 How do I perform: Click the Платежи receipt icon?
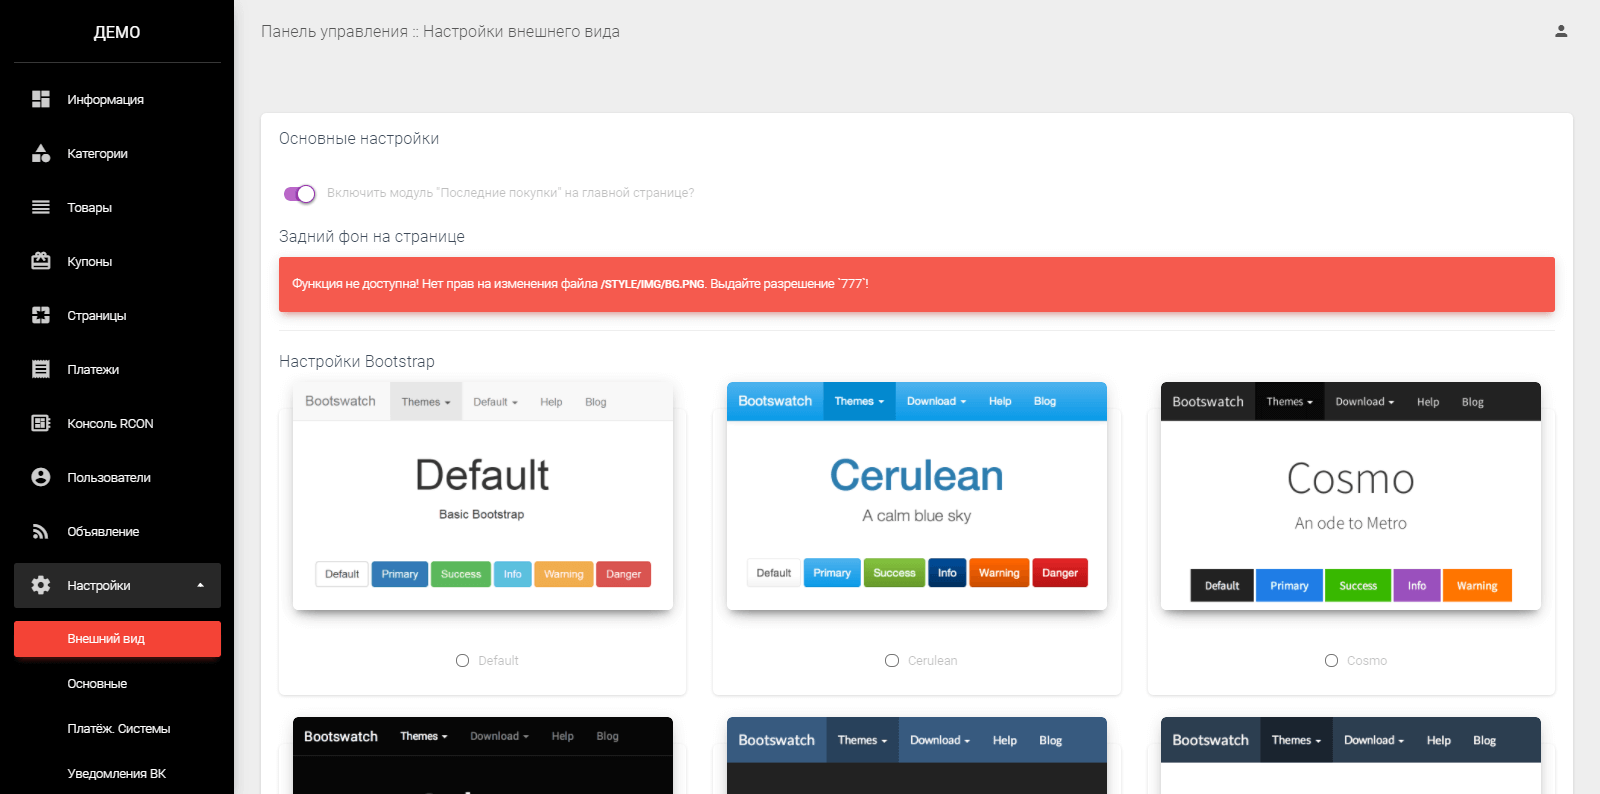pos(41,369)
